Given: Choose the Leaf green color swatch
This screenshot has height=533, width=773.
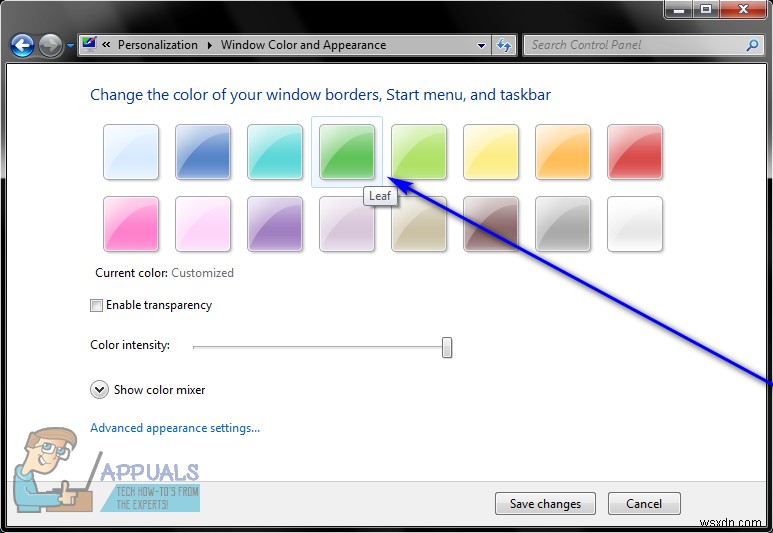Looking at the screenshot, I should click(347, 152).
